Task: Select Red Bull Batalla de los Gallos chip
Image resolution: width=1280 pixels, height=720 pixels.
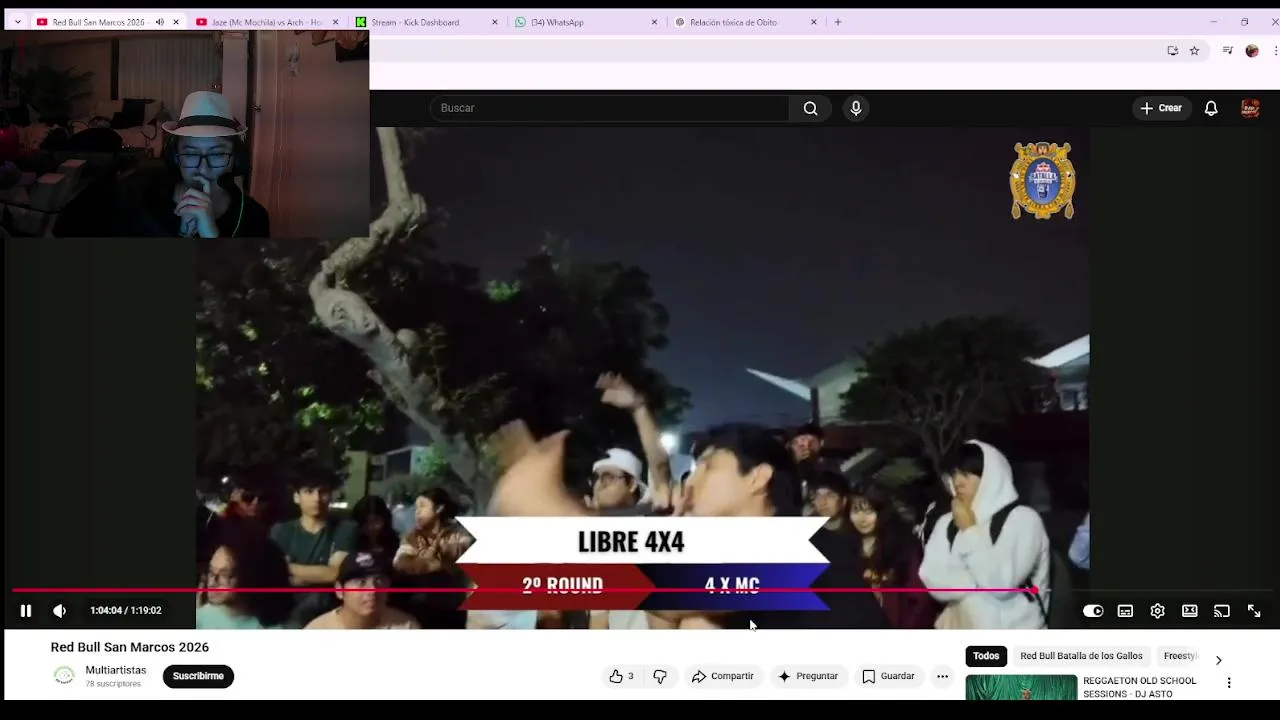Action: pos(1081,656)
